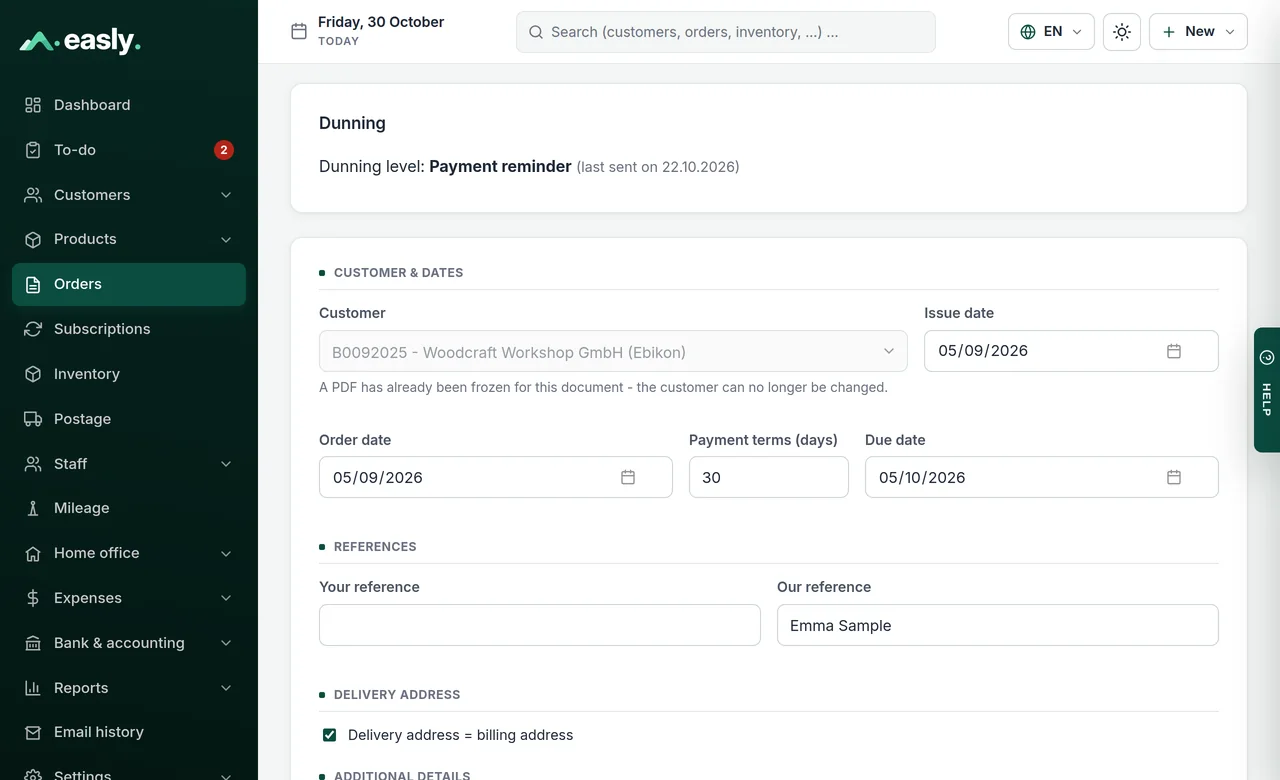
Task: Click the Subscriptions refresh icon
Action: (x=33, y=329)
